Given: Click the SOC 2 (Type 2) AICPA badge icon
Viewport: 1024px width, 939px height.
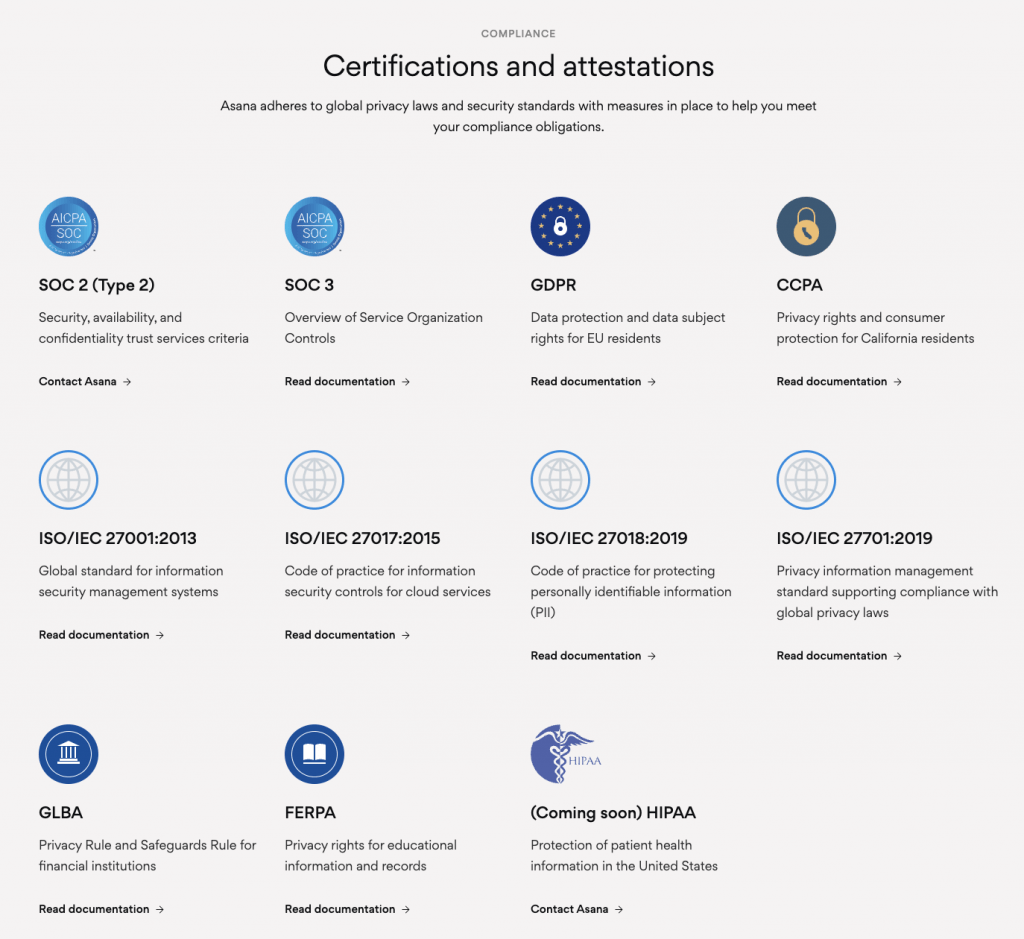Looking at the screenshot, I should (68, 226).
